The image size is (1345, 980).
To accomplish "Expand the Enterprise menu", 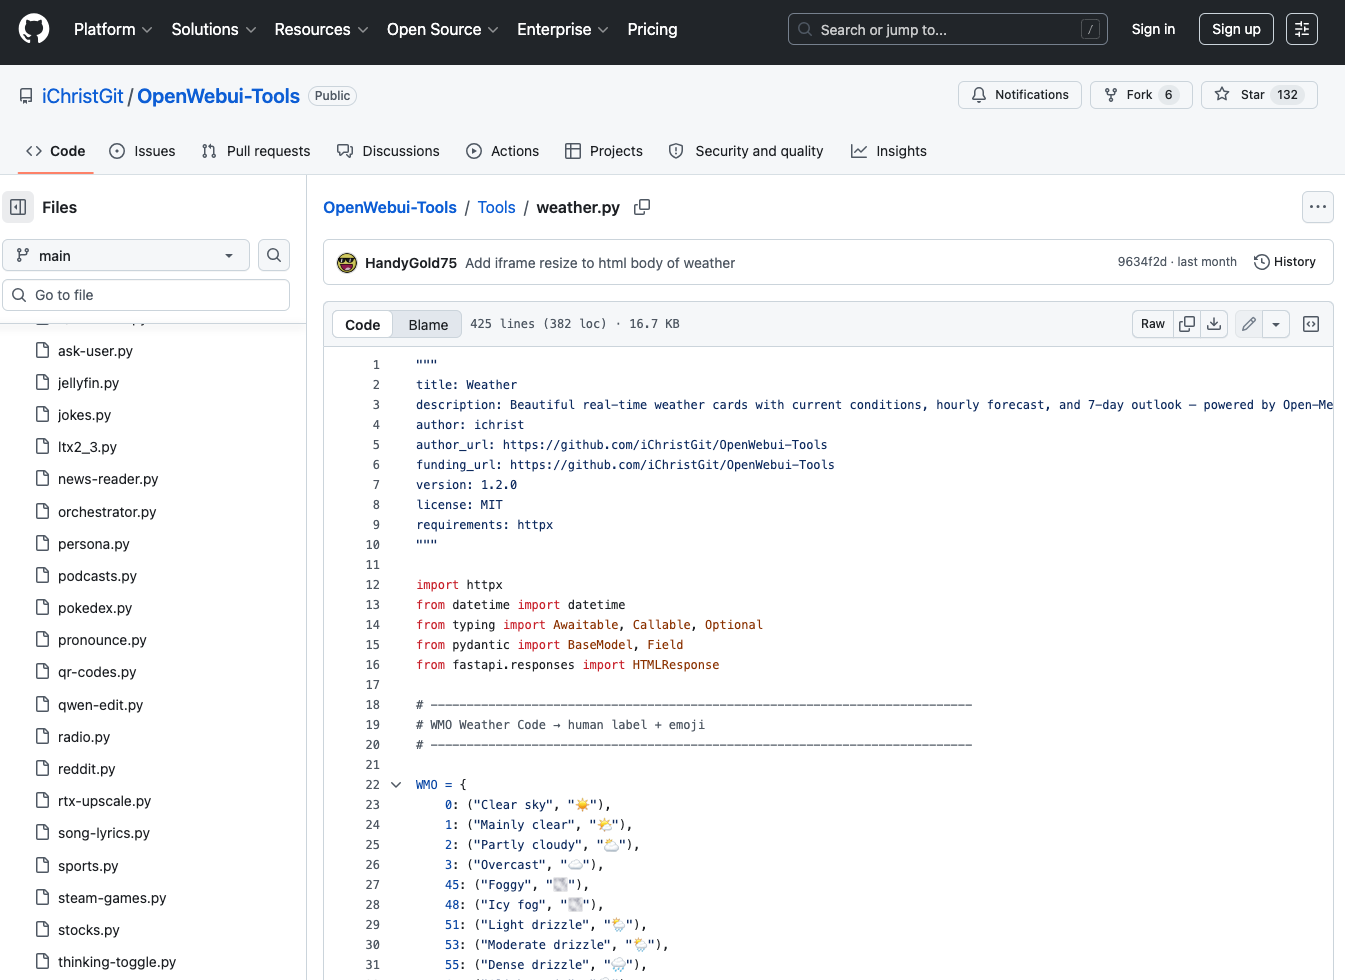I will (x=563, y=29).
